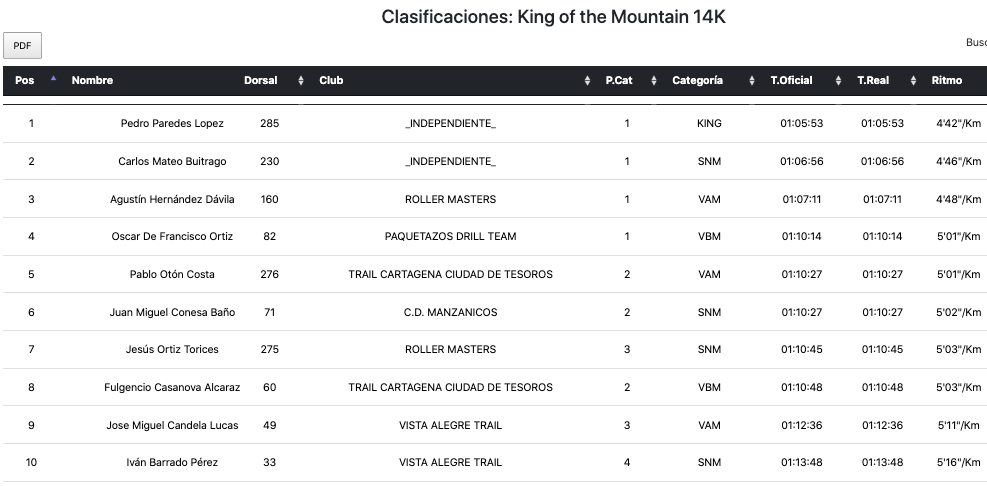Viewport: 987px width, 486px height.
Task: Click PAQUETAZOS DRILL TEAM club cell
Action: 450,237
